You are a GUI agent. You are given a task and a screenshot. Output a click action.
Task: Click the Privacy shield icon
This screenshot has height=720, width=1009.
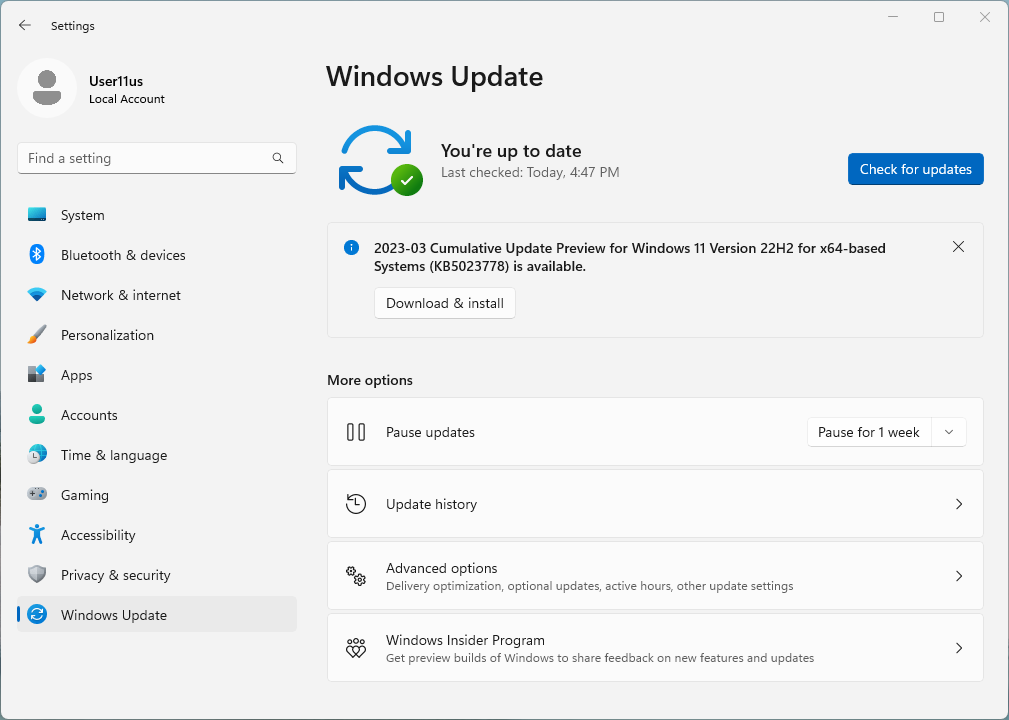[x=37, y=574]
